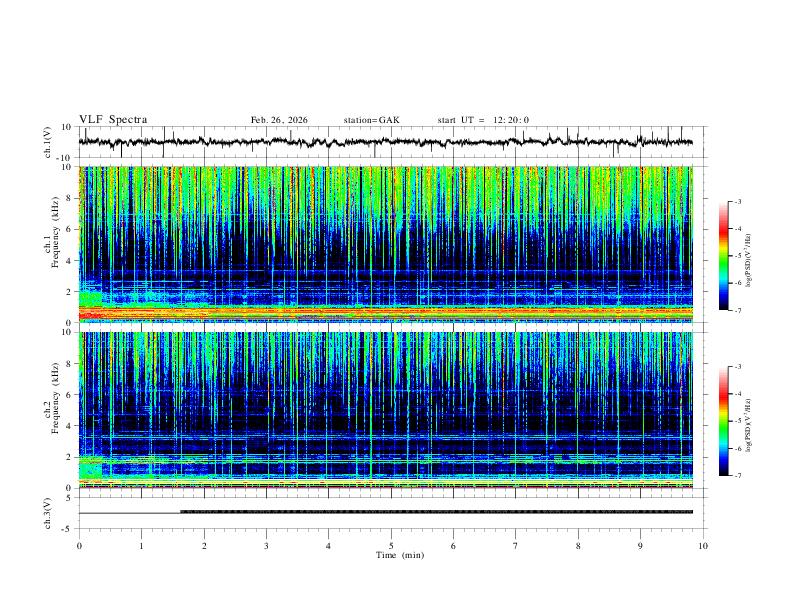Click the ch.1 voltage waveform trace

385,142
